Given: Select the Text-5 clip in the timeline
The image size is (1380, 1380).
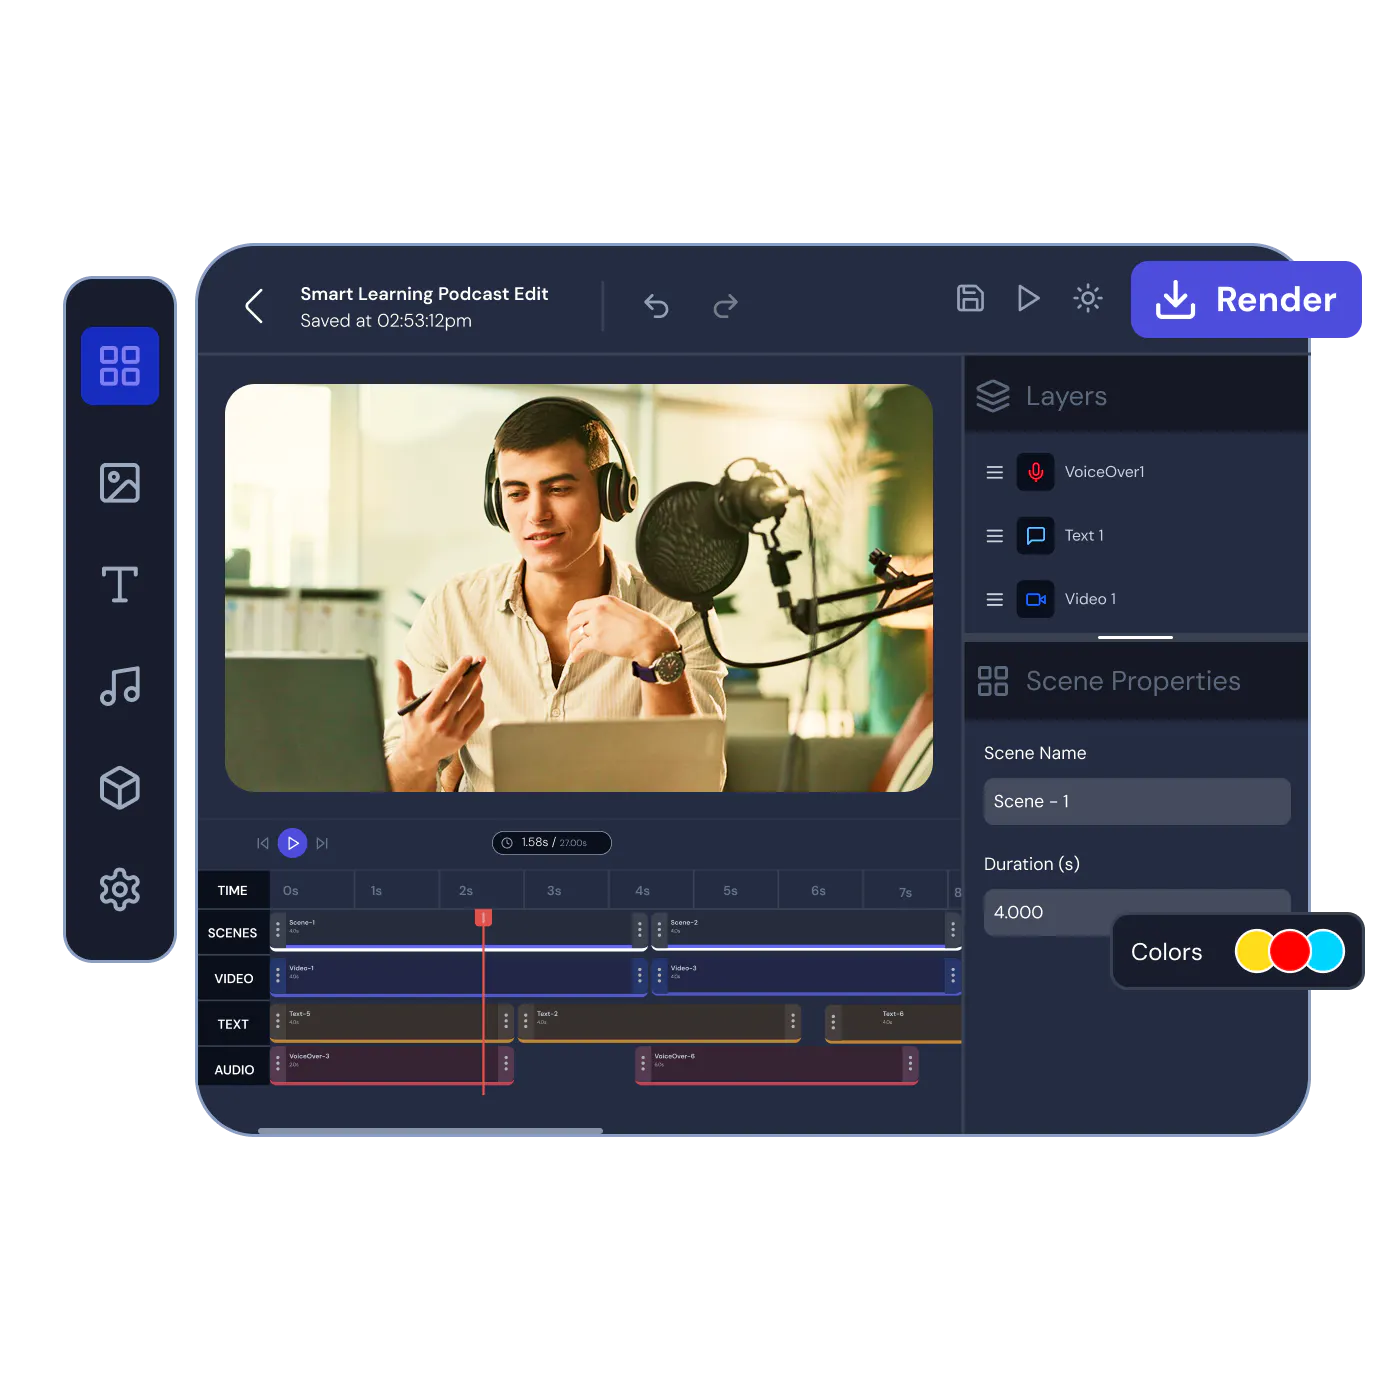Looking at the screenshot, I should [392, 1022].
